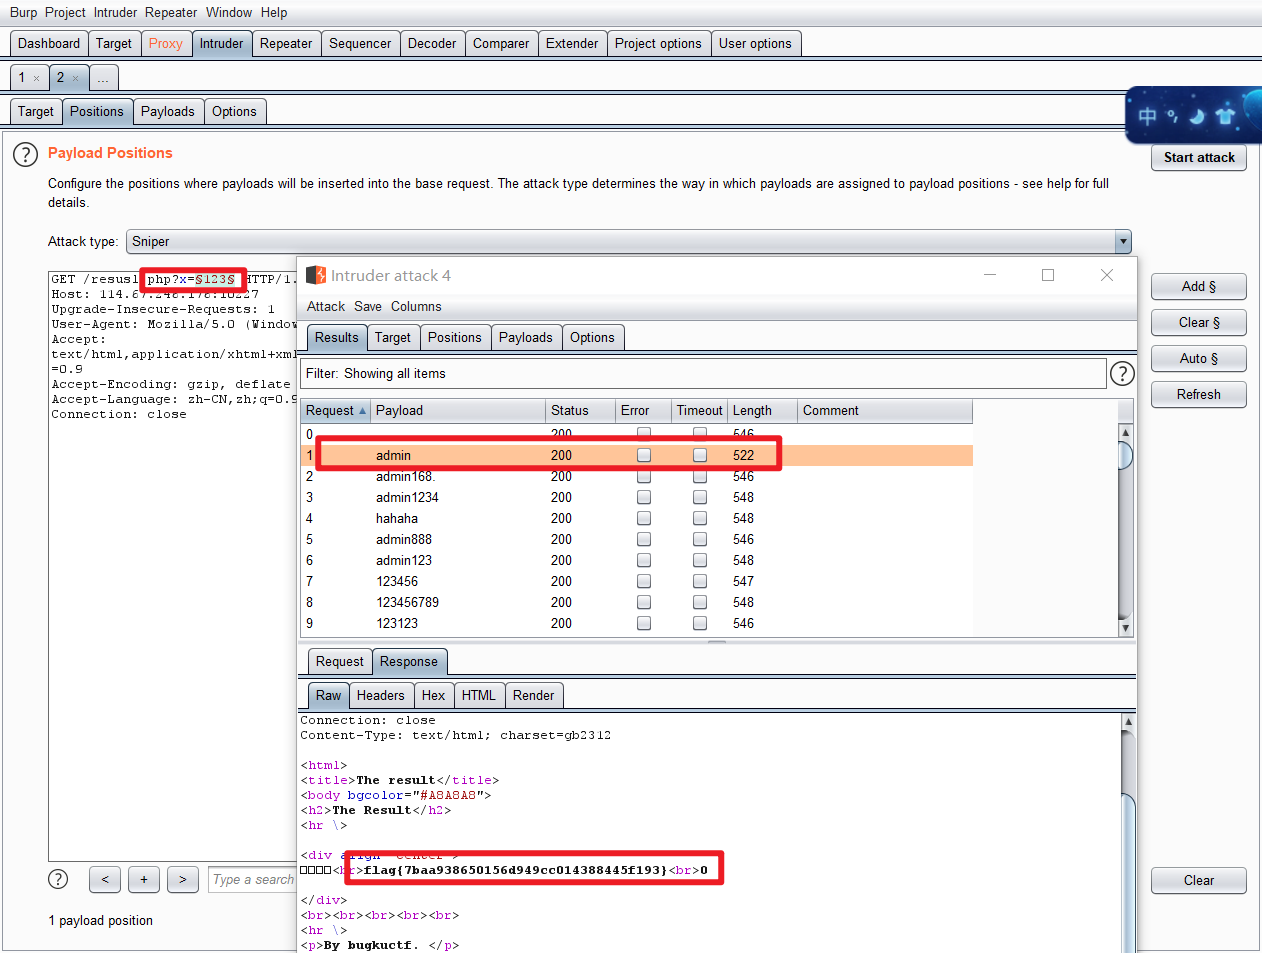This screenshot has height=953, width=1262.
Task: Sort results by Length column header
Action: click(762, 411)
